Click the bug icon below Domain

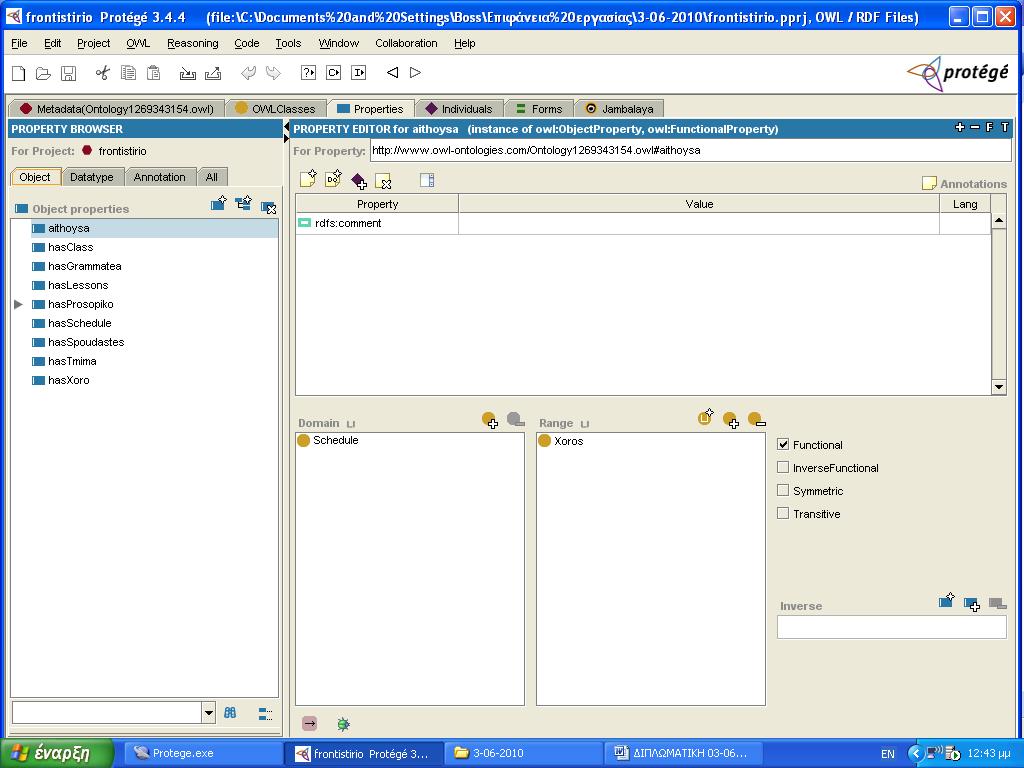[344, 724]
